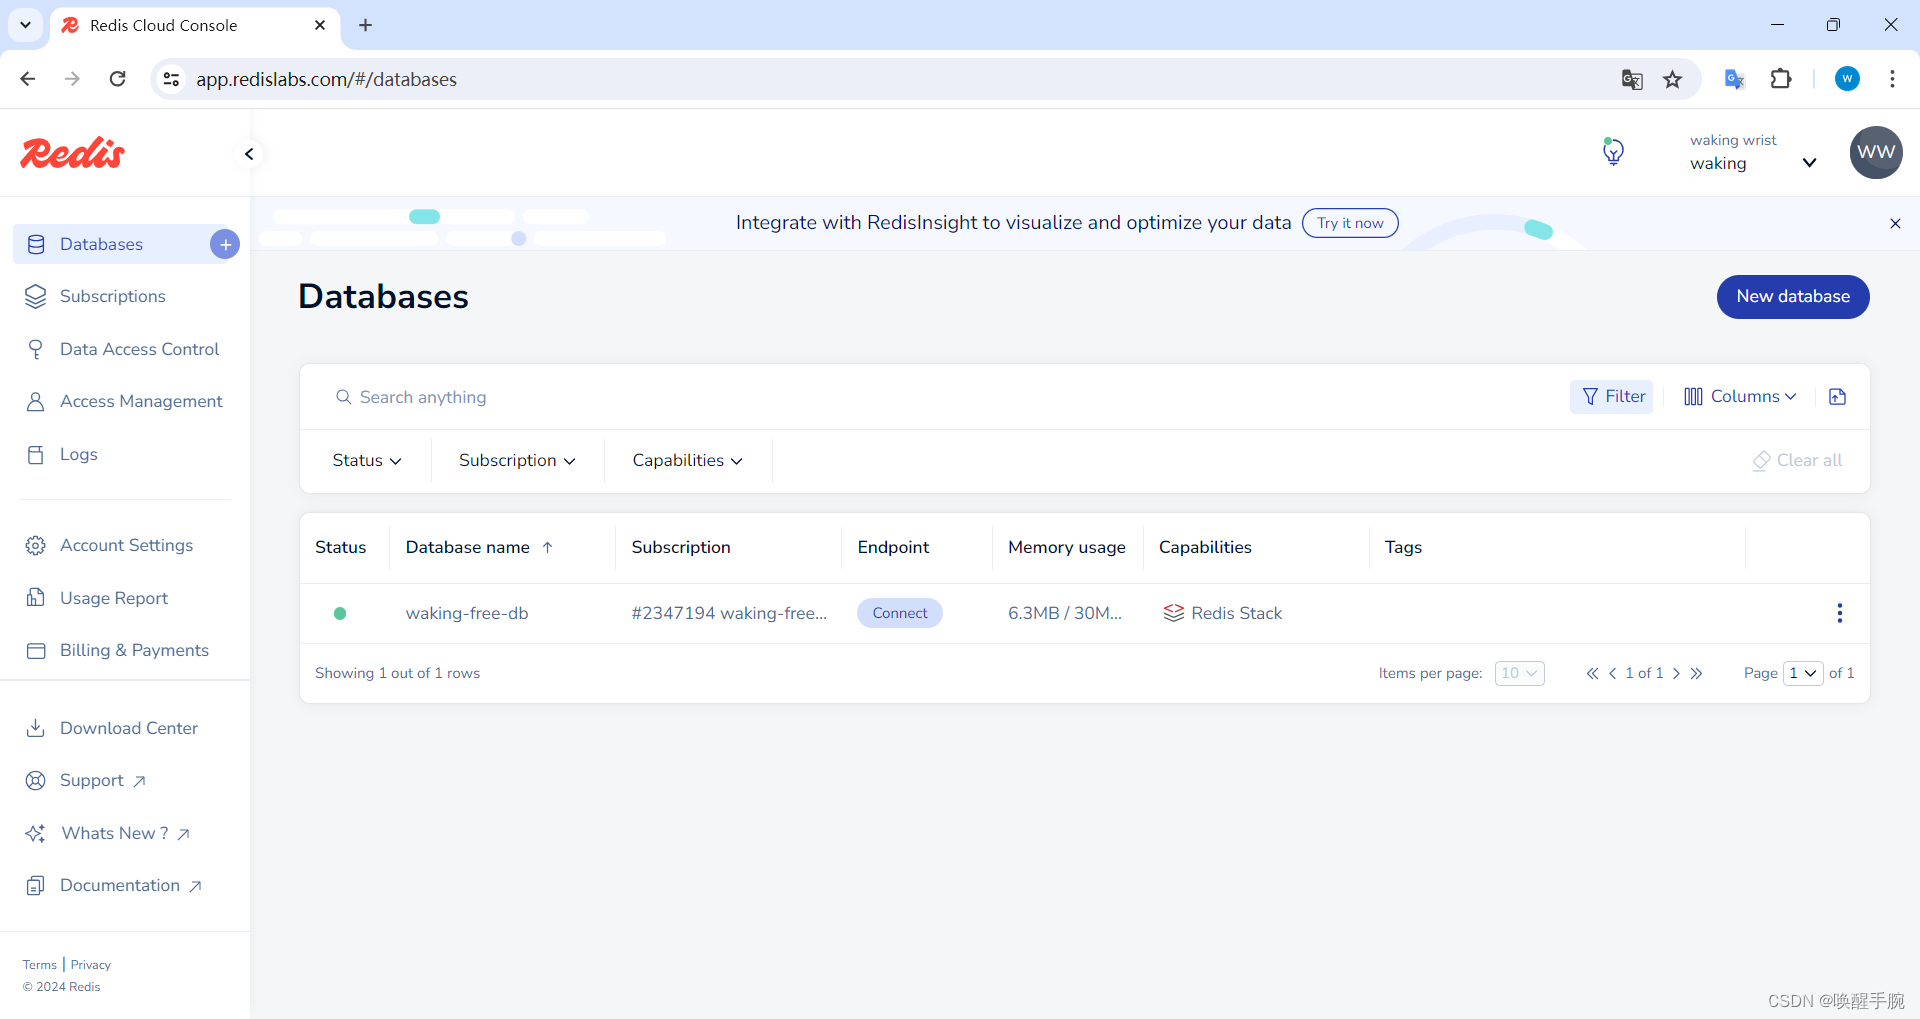
Task: Open the tab search dropdown in Chrome
Action: click(x=25, y=25)
